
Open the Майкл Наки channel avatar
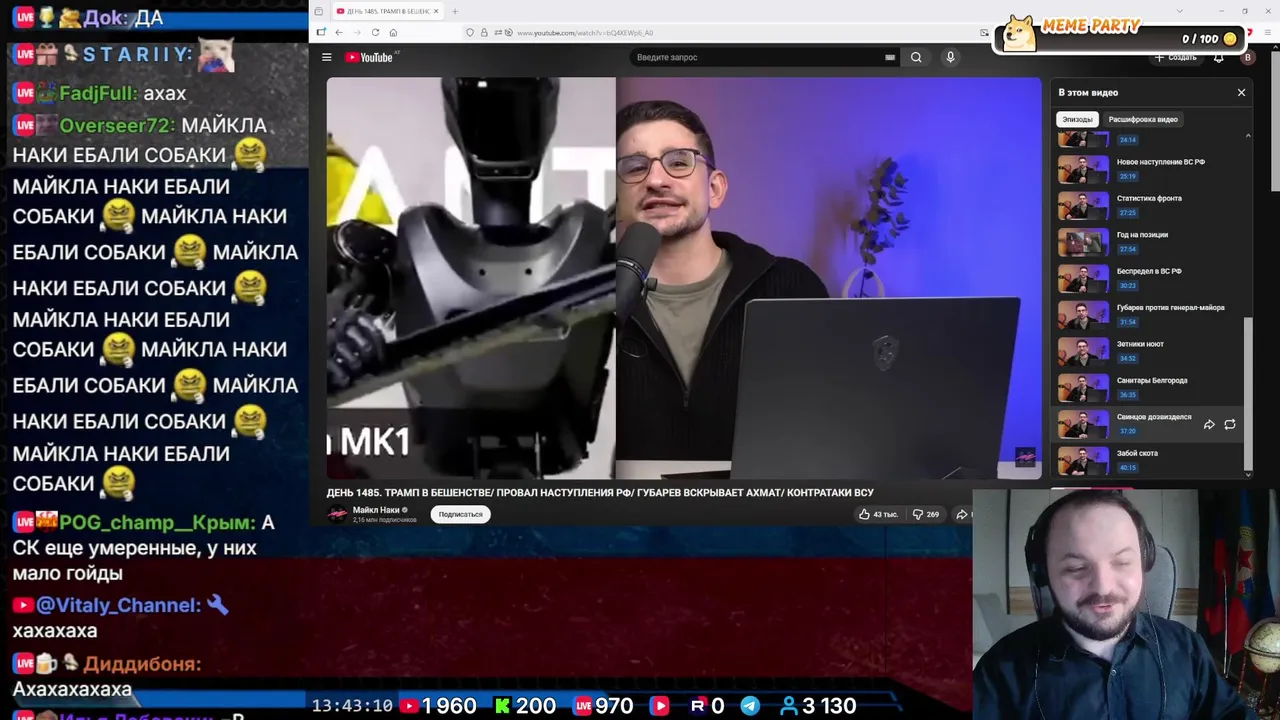click(x=338, y=514)
